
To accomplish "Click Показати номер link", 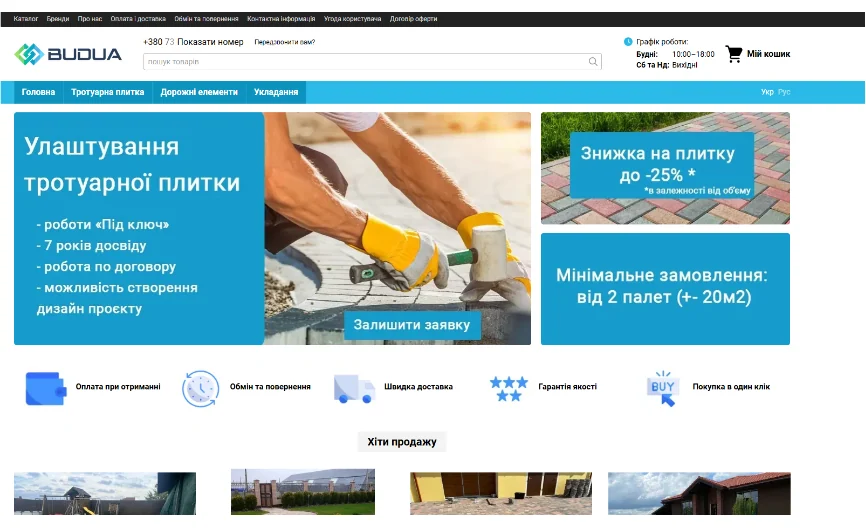I will click(x=210, y=42).
